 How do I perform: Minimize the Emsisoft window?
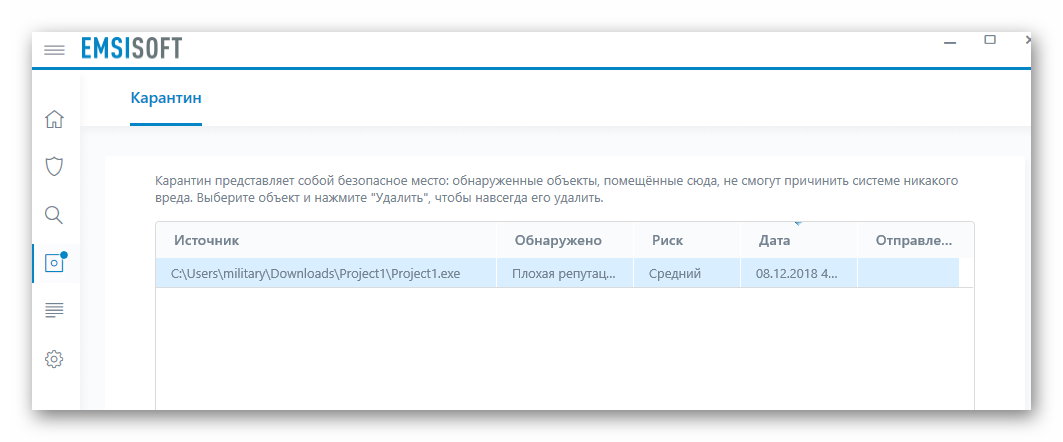click(950, 42)
